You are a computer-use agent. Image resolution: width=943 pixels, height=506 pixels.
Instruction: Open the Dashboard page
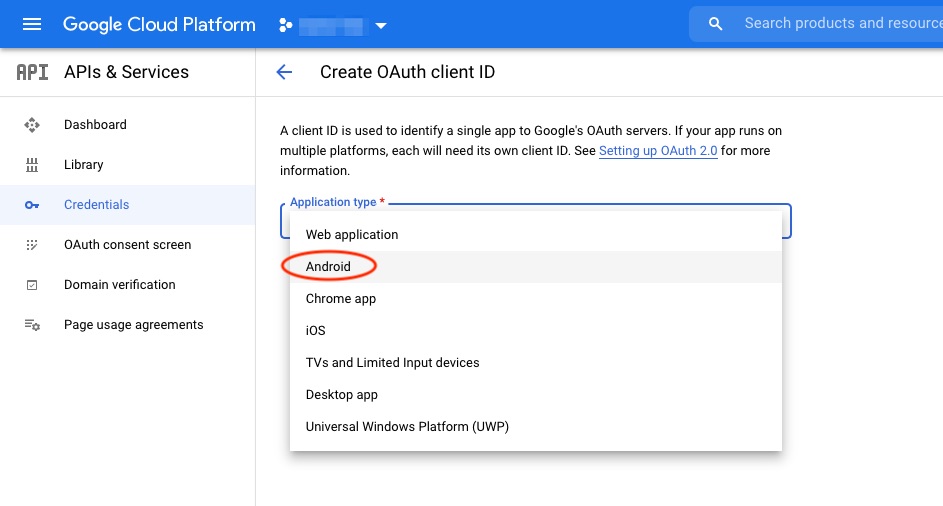[95, 125]
